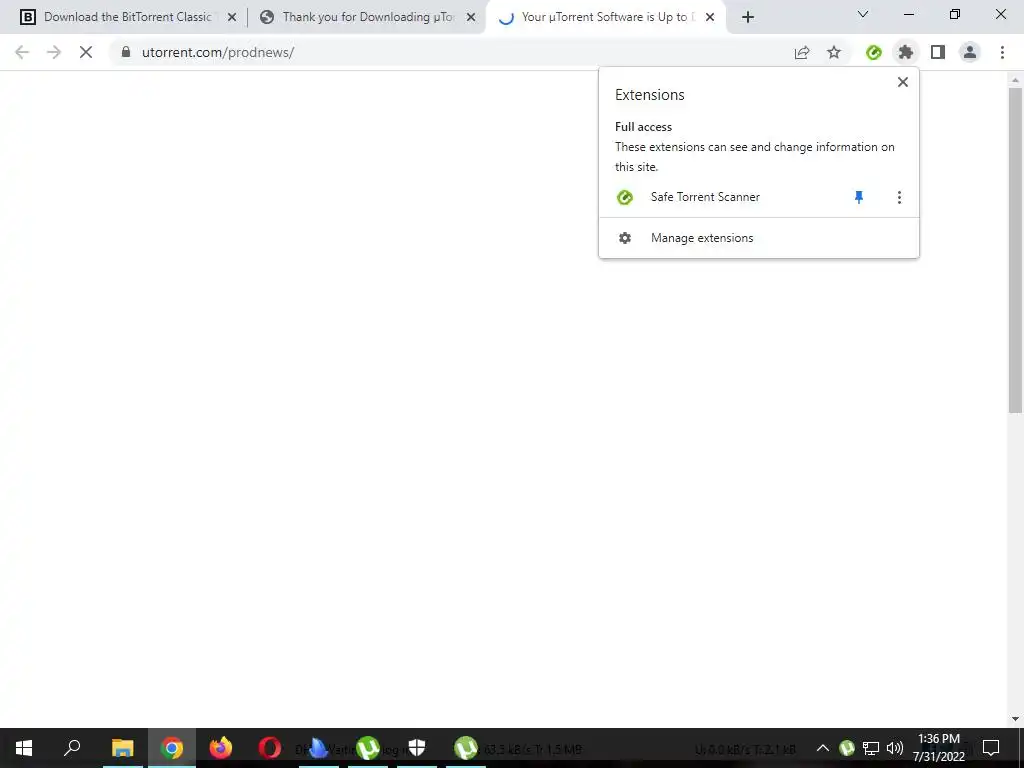Open the Windows Start menu
Viewport: 1024px width, 768px height.
coord(24,748)
